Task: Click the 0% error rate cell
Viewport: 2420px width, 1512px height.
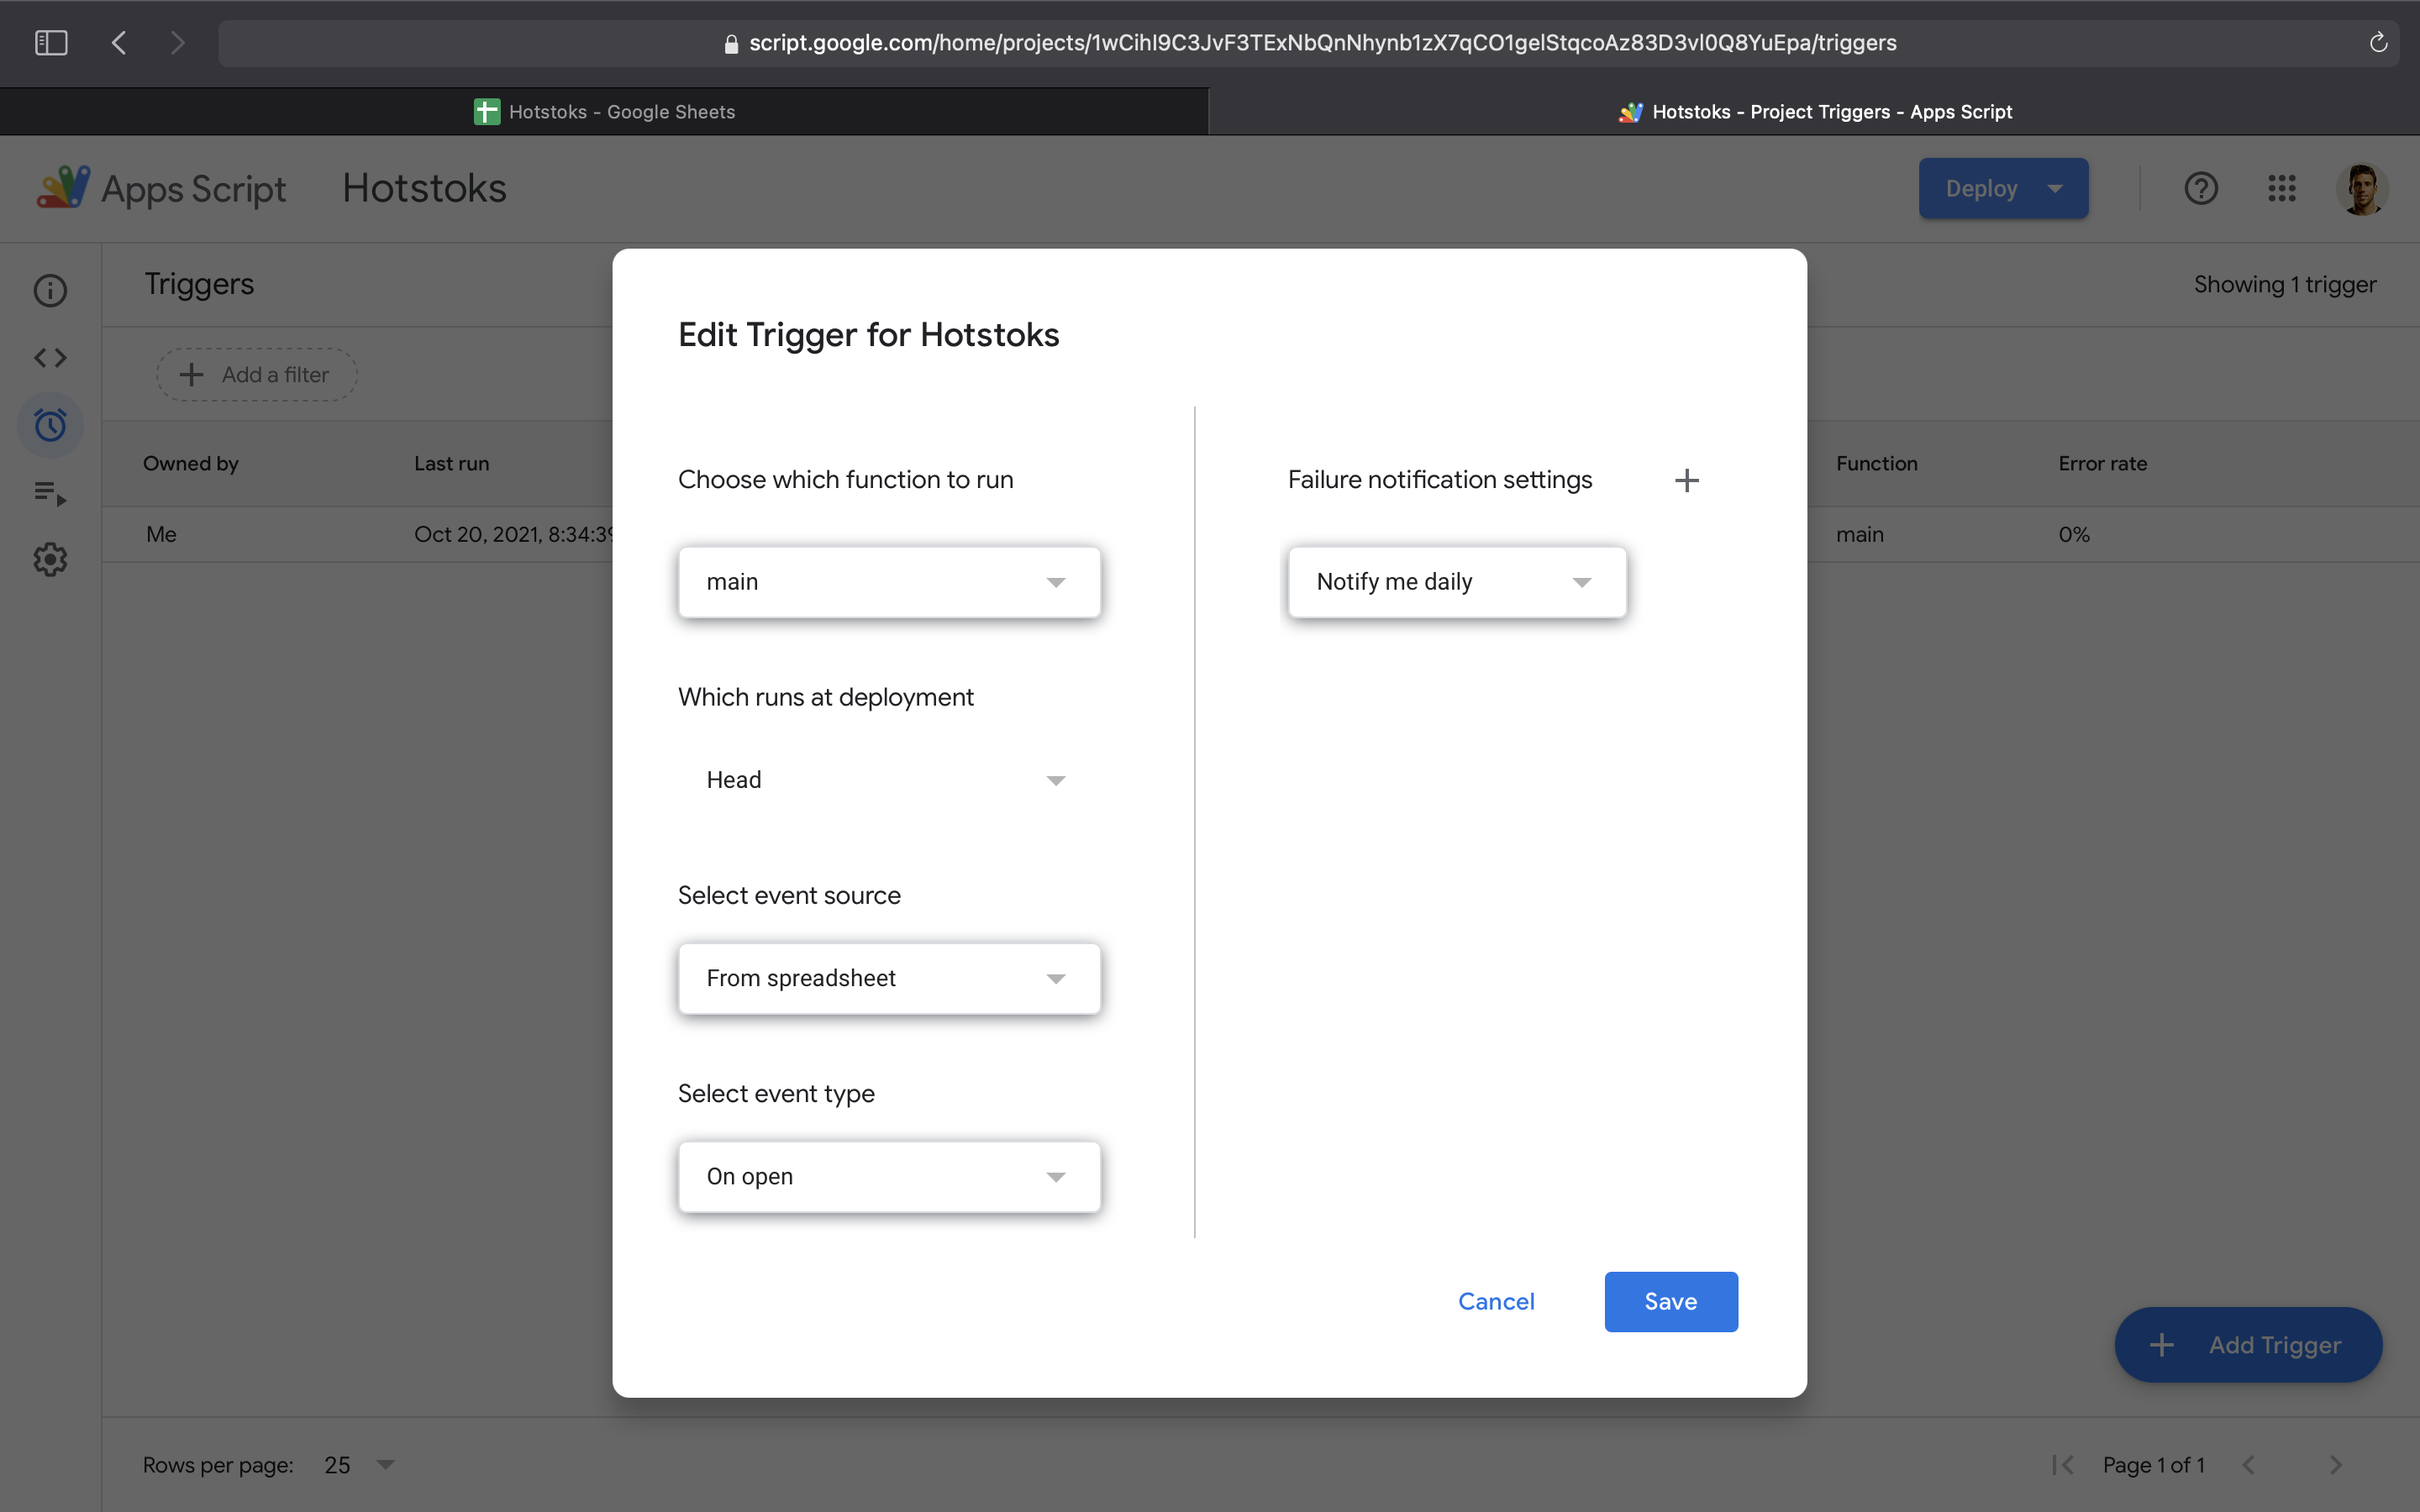Action: [2074, 534]
